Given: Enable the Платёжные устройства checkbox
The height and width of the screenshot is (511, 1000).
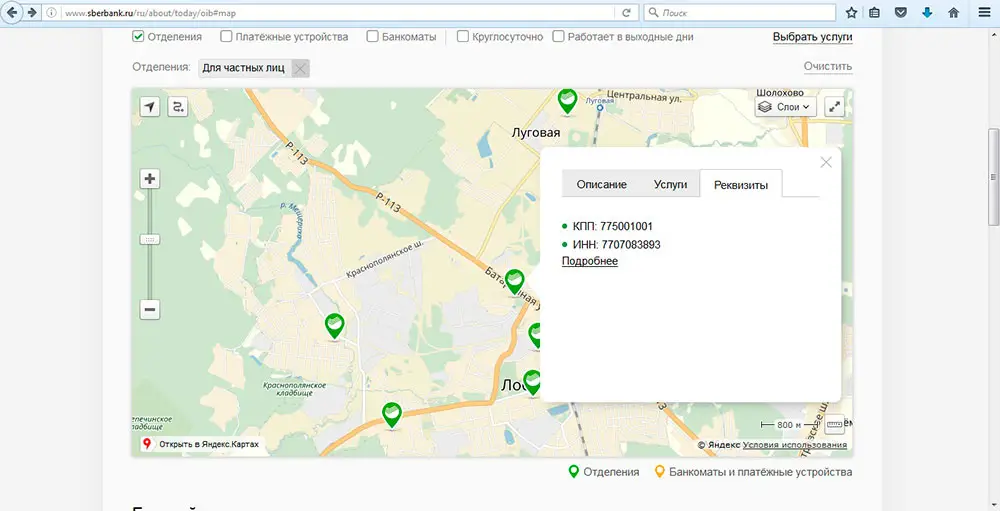Looking at the screenshot, I should click(x=226, y=36).
